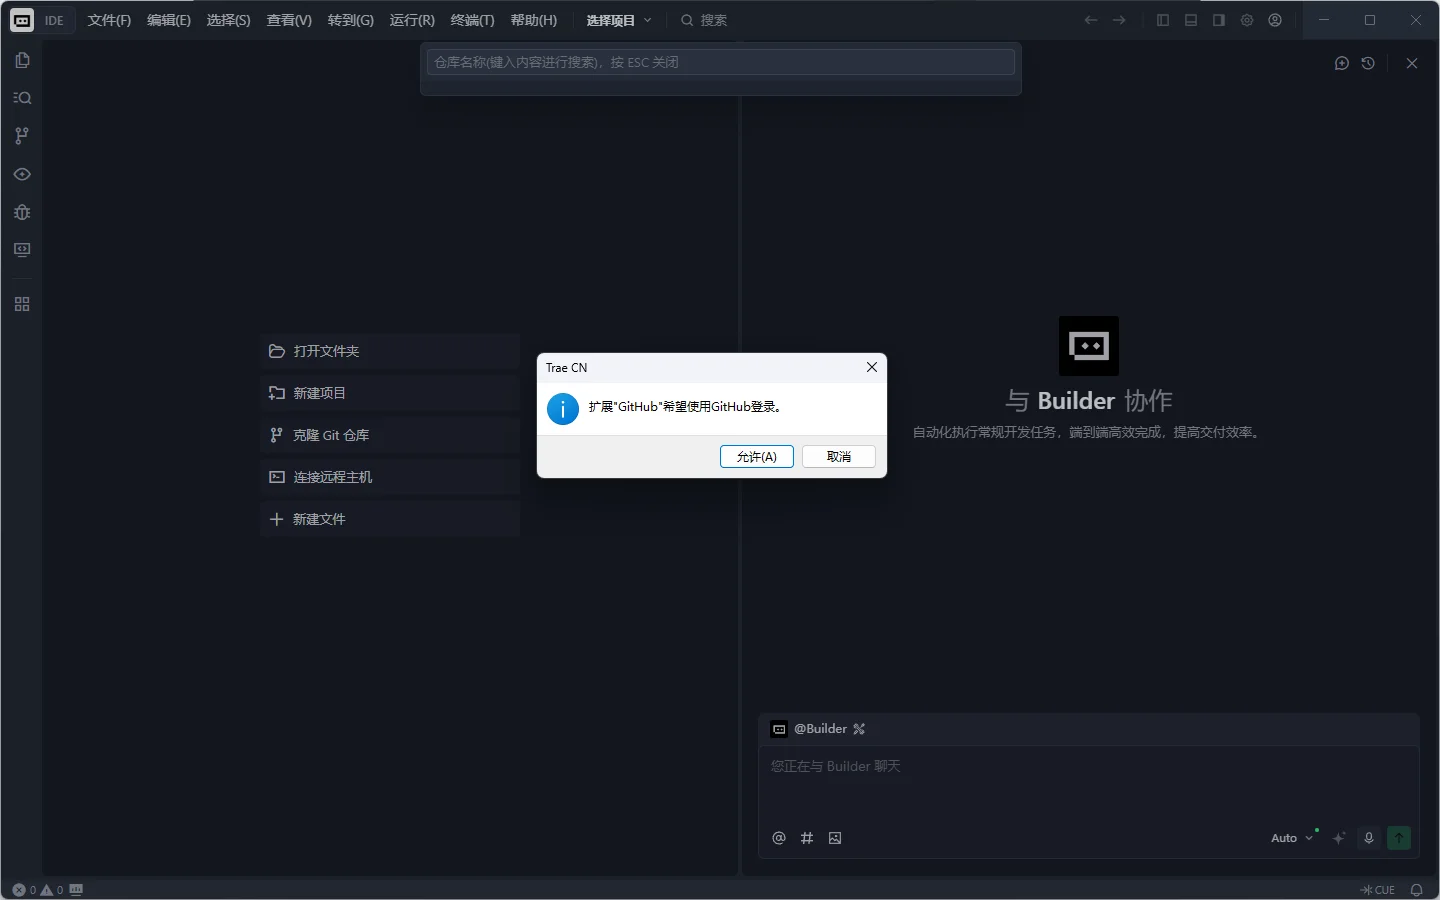Open the Run and Debug bug icon

coord(22,212)
